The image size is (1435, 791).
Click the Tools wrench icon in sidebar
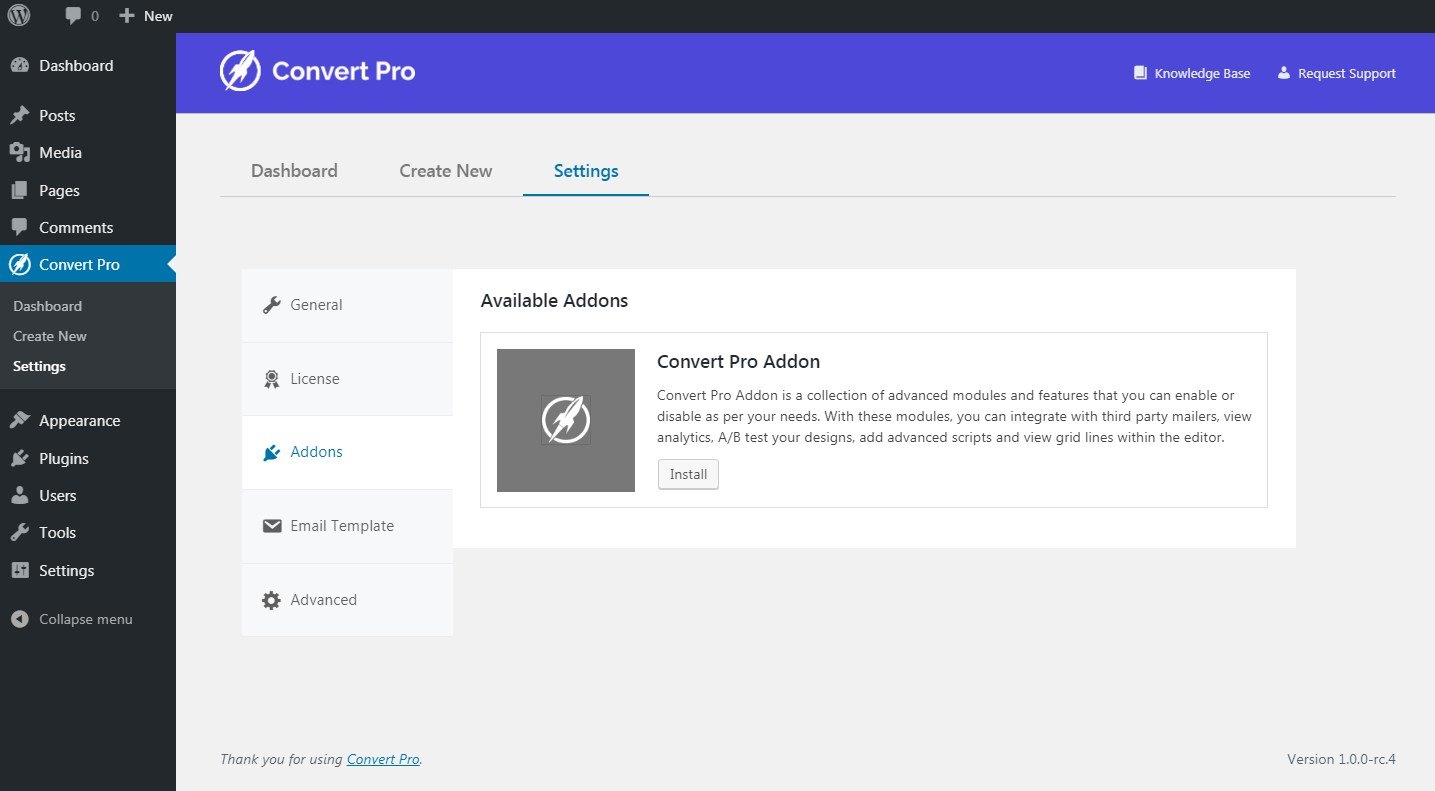coord(19,533)
